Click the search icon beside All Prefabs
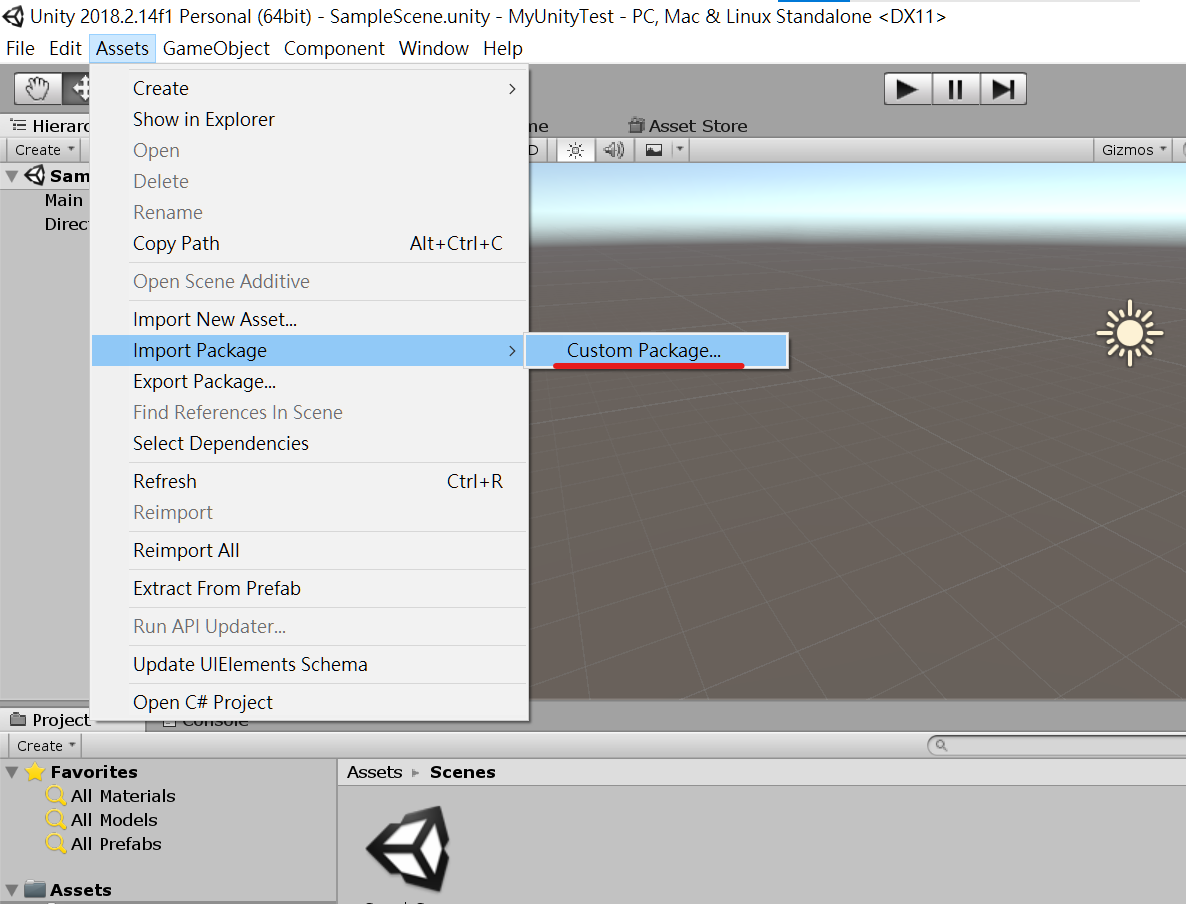 tap(55, 844)
